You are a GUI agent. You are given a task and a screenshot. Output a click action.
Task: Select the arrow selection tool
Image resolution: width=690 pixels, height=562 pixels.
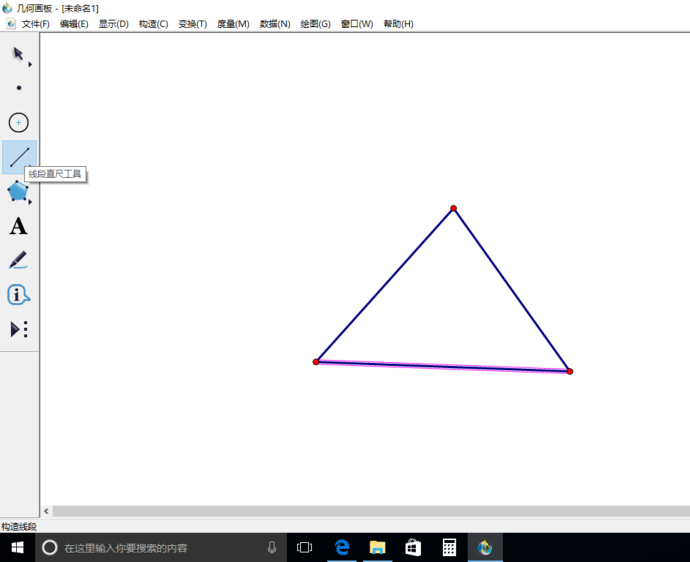tap(18, 54)
